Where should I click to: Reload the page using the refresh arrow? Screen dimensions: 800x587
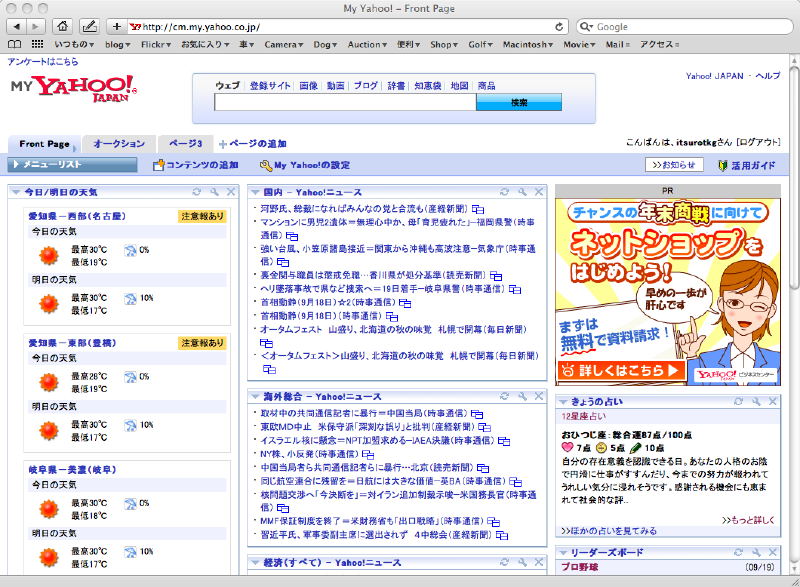pos(559,27)
